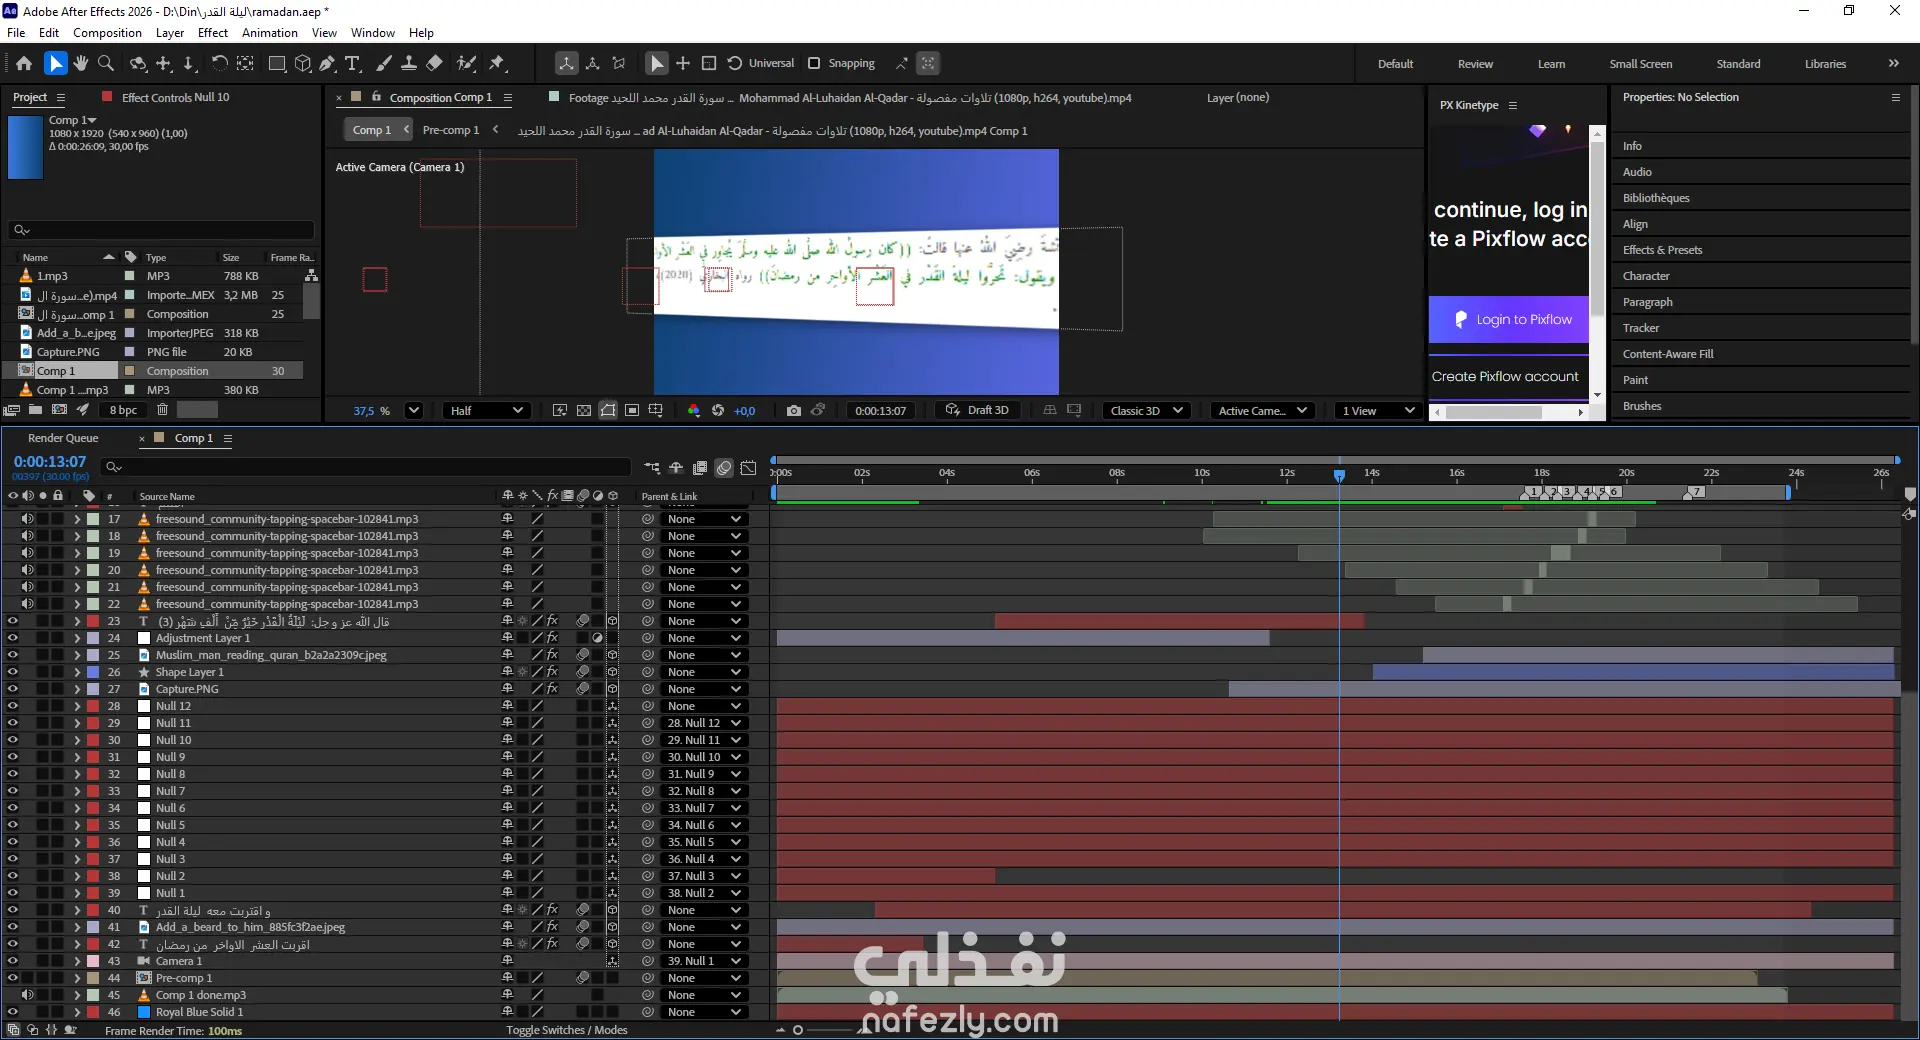Open the viewer resolution dropdown showing Half
This screenshot has width=1920, height=1040.
[x=486, y=410]
